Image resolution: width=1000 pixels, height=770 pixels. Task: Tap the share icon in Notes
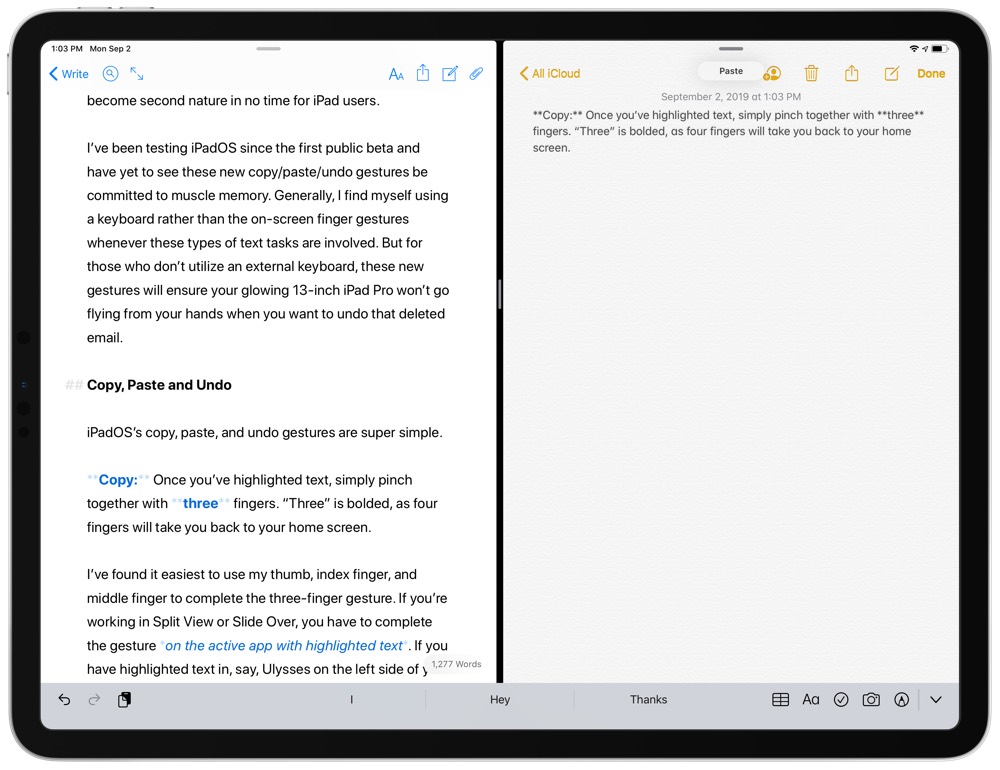pyautogui.click(x=851, y=73)
